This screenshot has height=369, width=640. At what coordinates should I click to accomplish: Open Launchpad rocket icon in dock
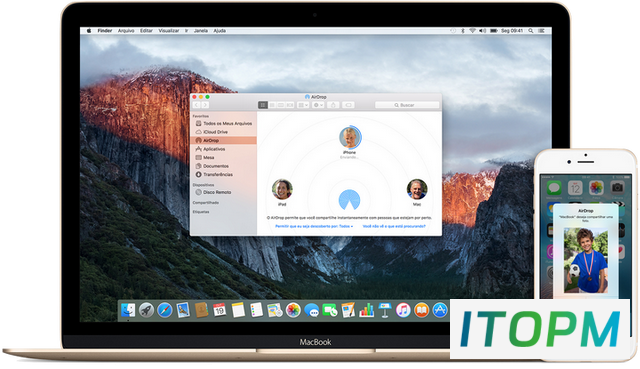[x=147, y=310]
